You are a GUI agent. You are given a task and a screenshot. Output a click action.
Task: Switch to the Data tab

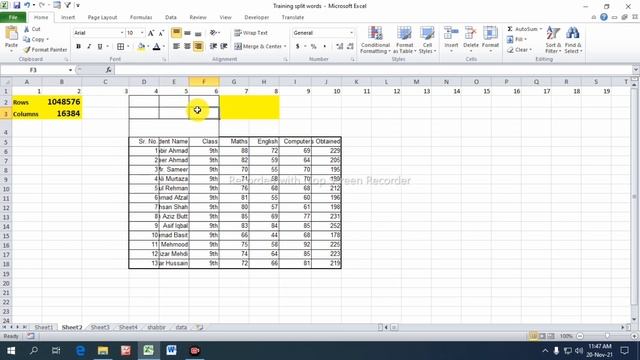point(171,18)
